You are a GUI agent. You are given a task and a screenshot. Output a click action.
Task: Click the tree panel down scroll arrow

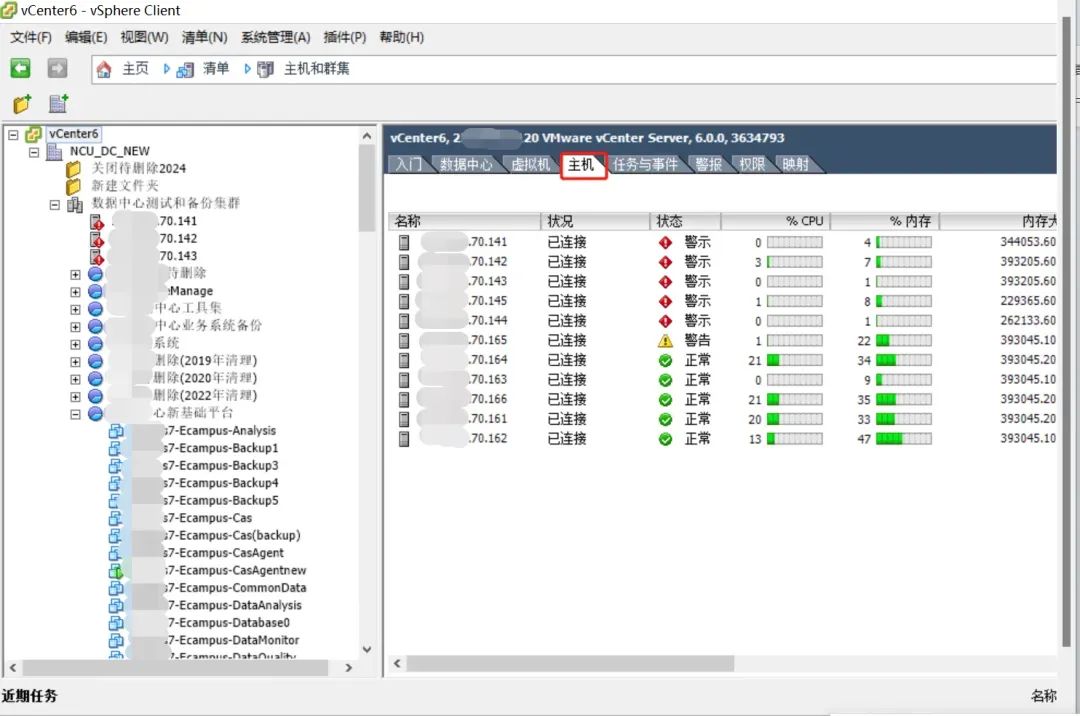tap(367, 649)
